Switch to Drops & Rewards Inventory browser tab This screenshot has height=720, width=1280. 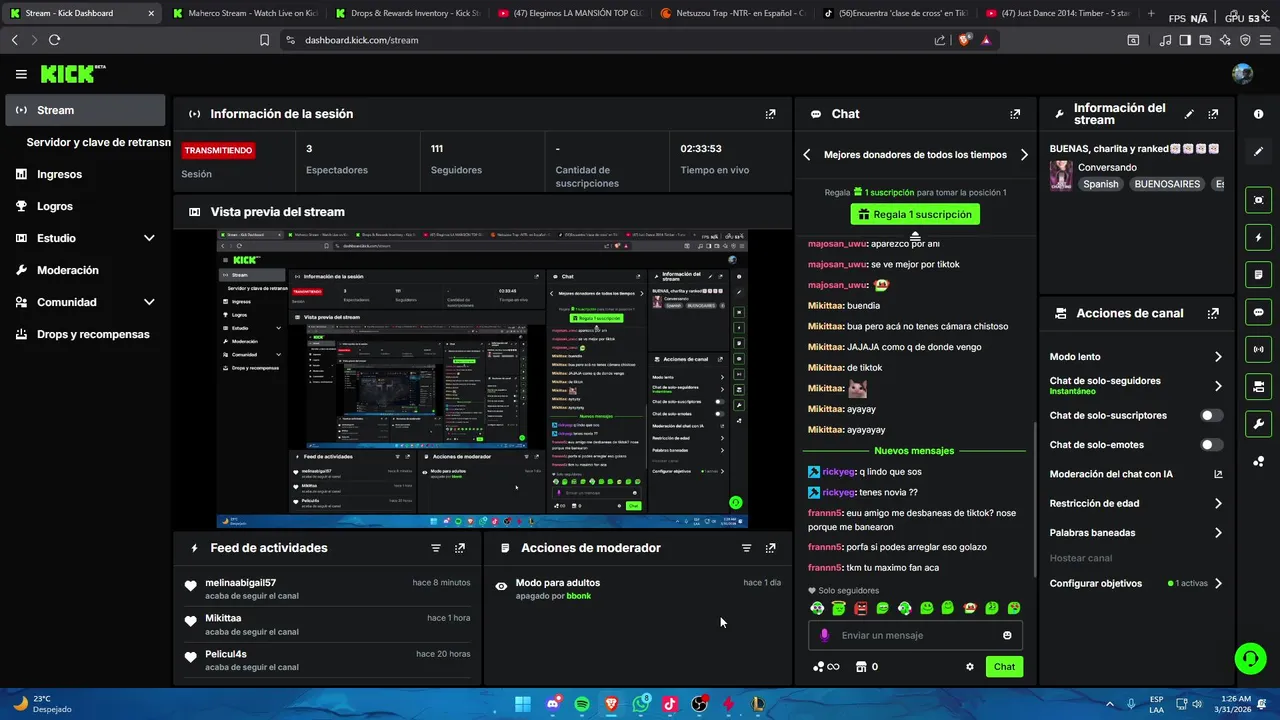pos(407,14)
